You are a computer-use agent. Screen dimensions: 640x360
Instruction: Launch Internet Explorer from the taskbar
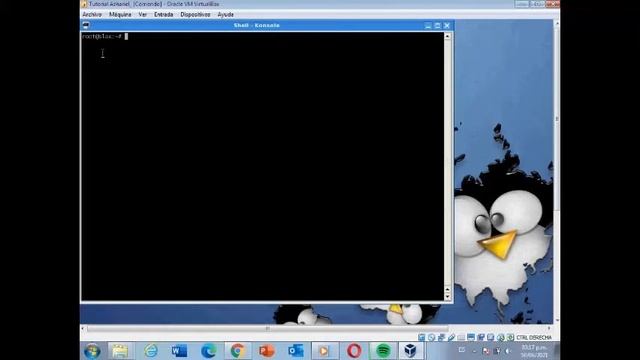click(151, 351)
